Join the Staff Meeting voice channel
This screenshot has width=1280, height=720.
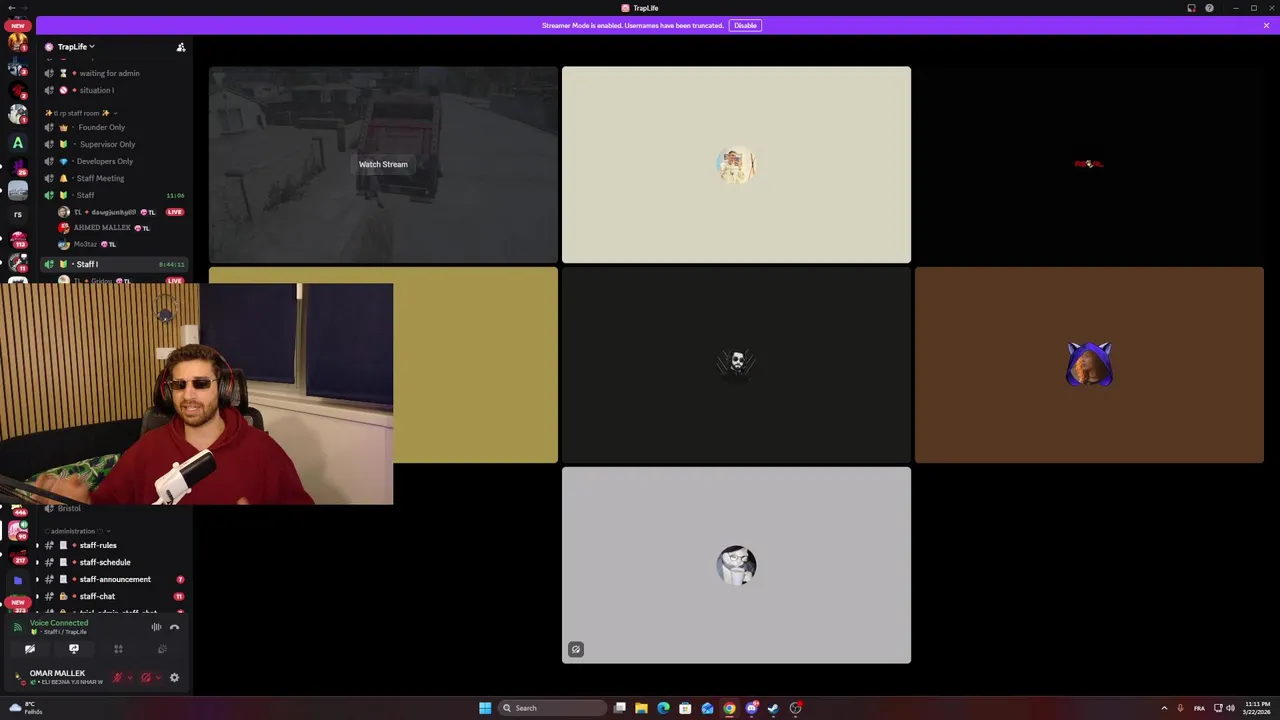pos(114,178)
